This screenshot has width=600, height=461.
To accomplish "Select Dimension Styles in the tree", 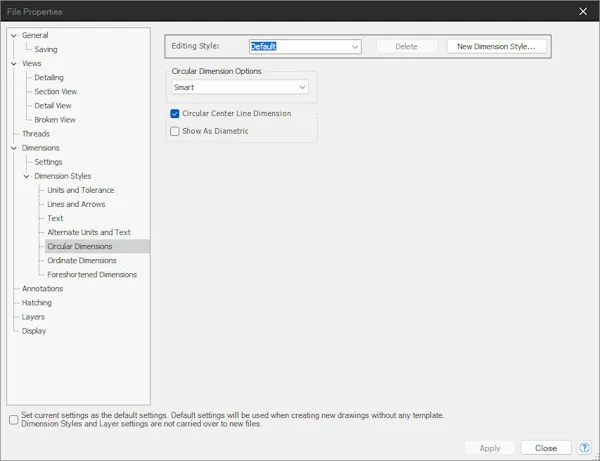I will [63, 176].
